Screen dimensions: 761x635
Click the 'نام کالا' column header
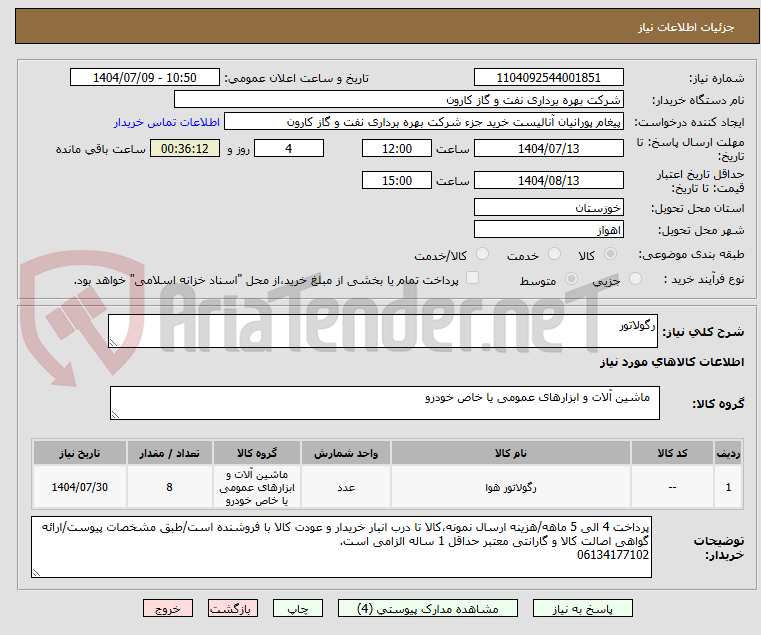point(511,453)
